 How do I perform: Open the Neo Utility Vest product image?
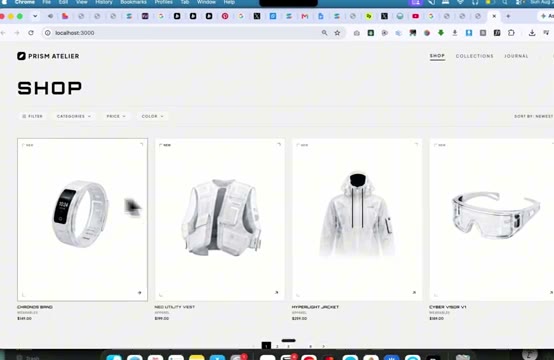220,219
